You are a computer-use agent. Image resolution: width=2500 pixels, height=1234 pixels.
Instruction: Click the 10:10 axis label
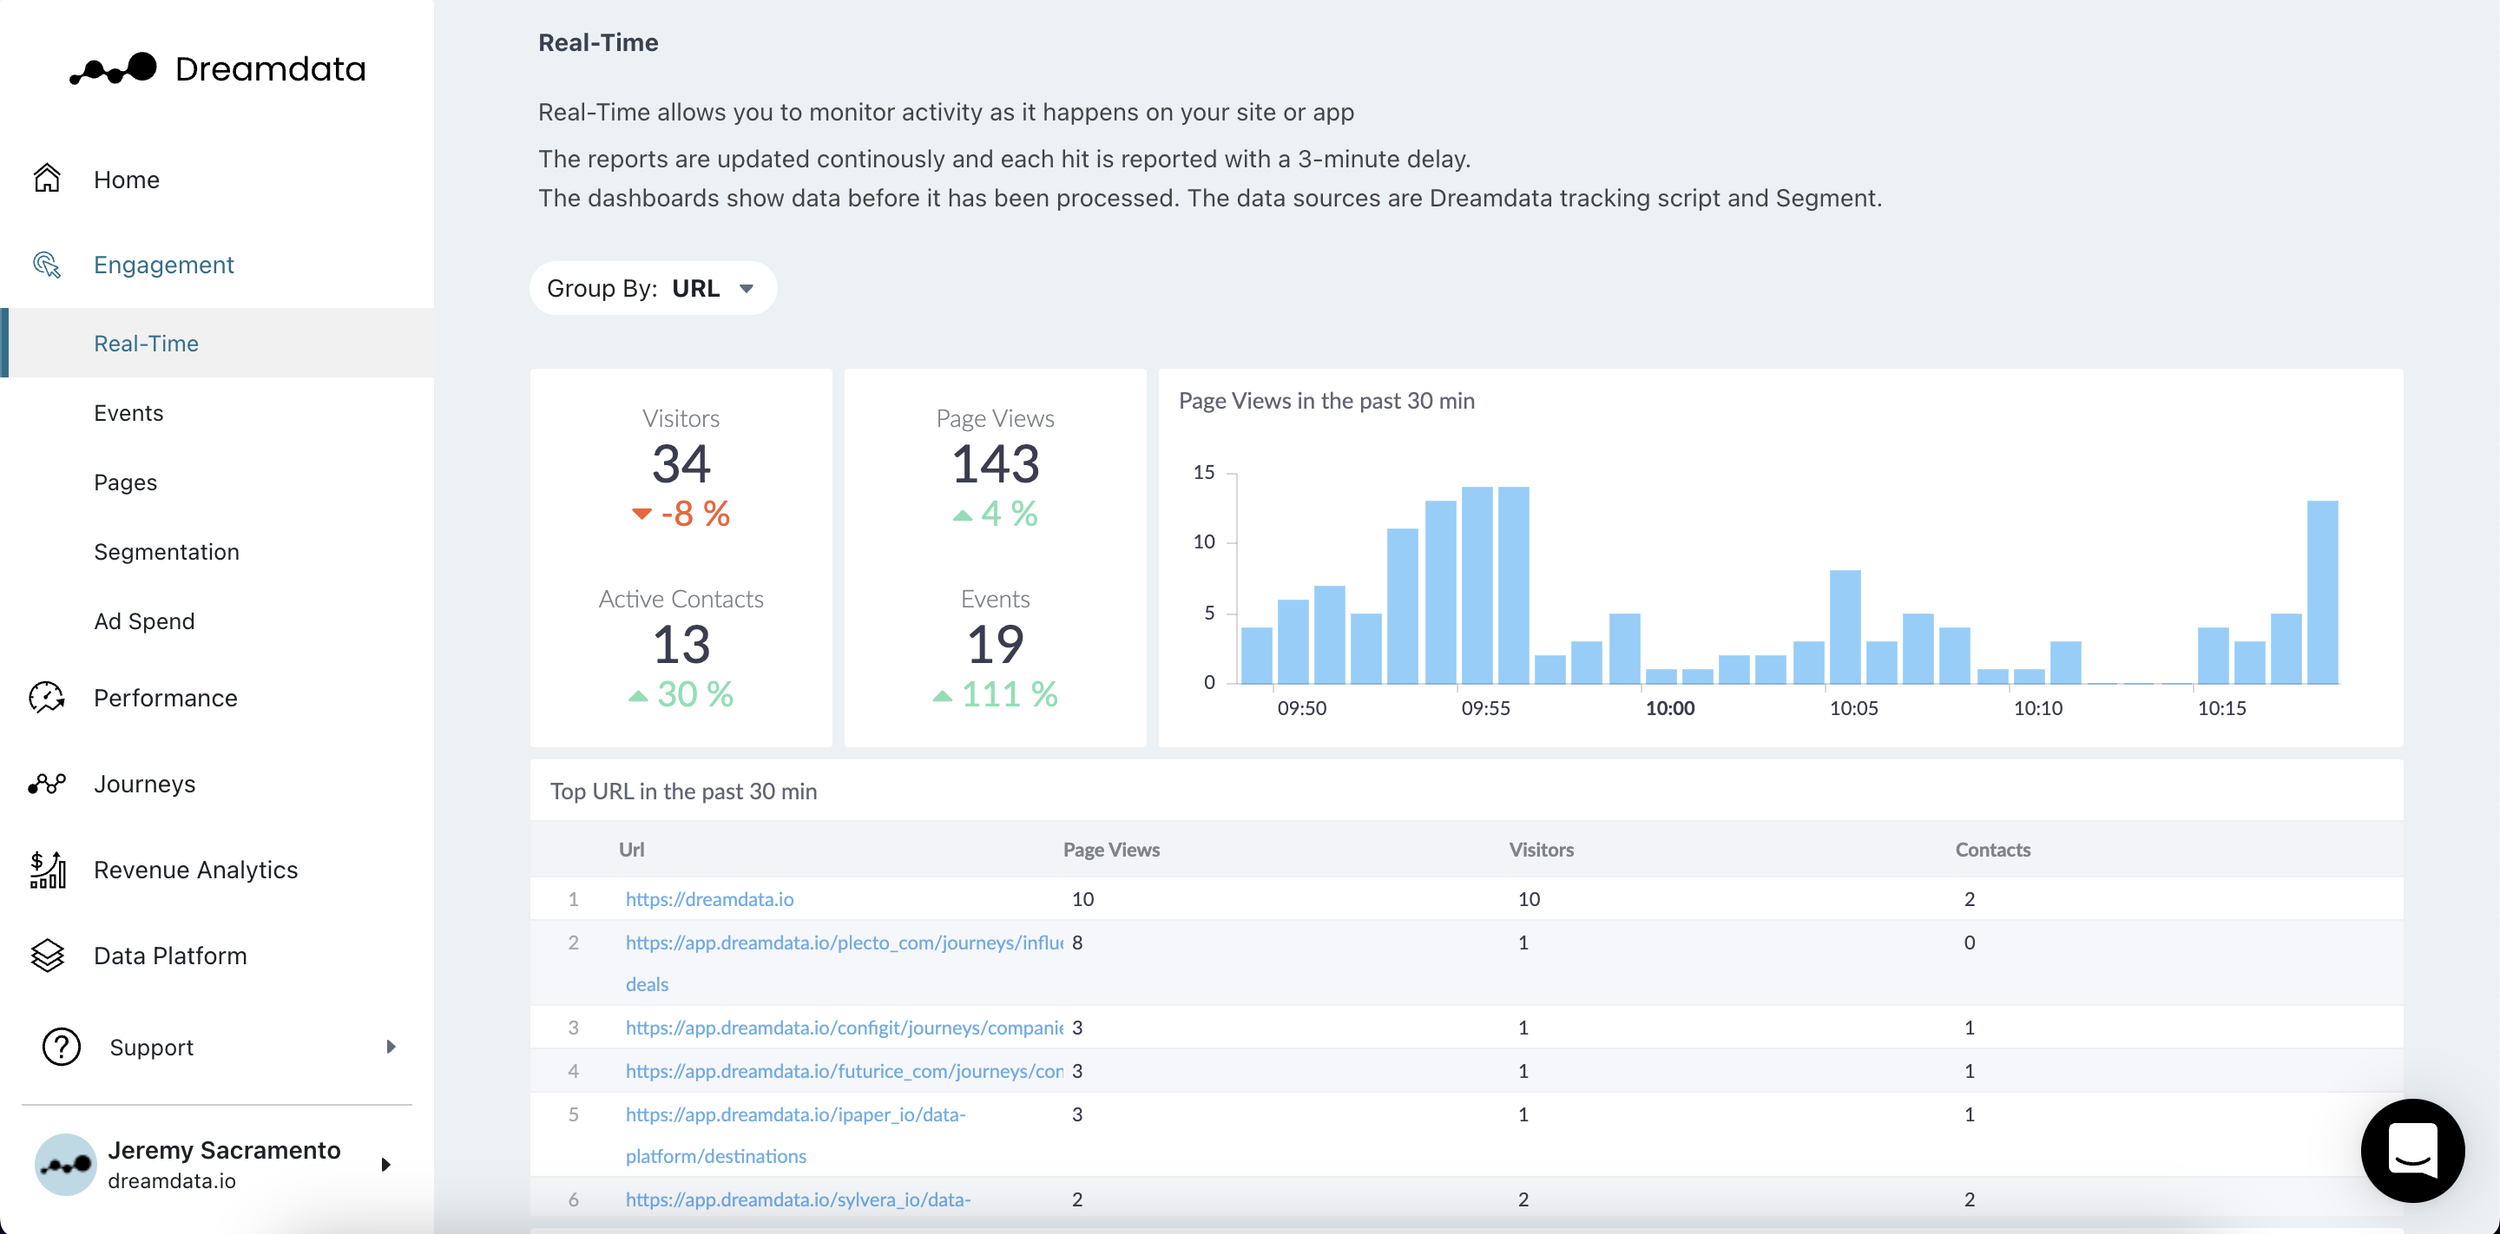tap(2038, 708)
